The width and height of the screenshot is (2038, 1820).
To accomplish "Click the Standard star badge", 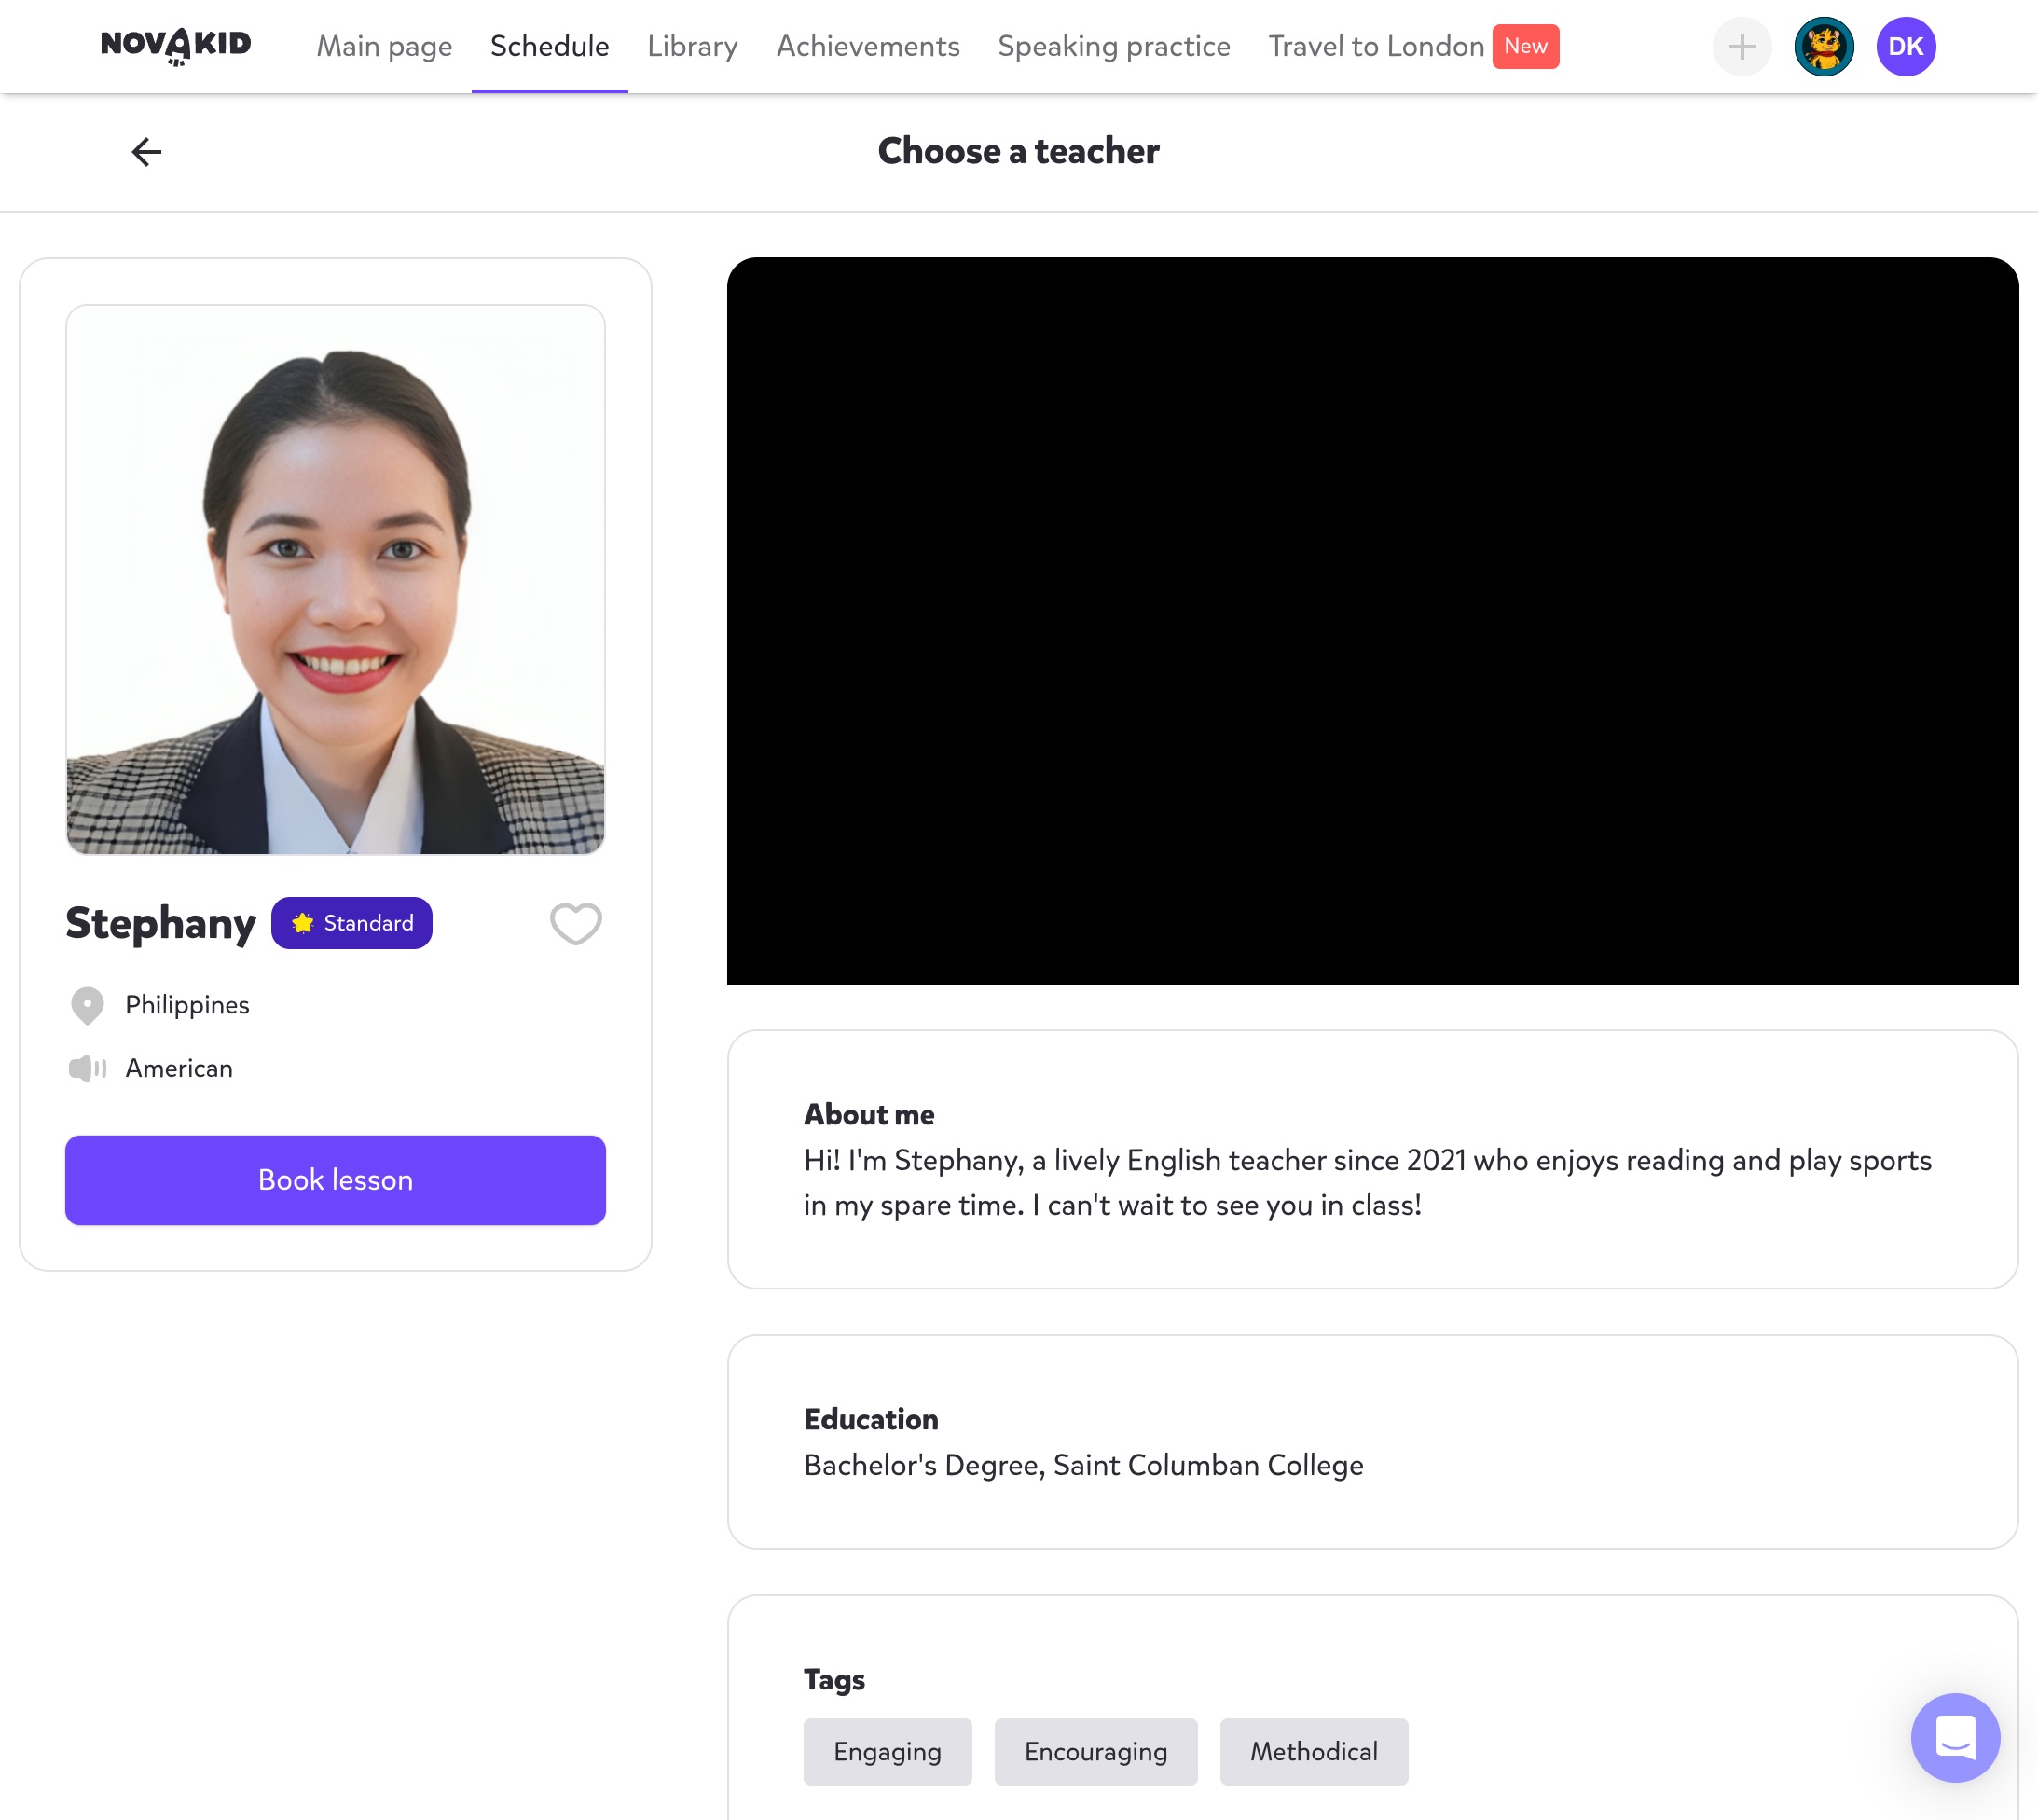I will coord(352,923).
